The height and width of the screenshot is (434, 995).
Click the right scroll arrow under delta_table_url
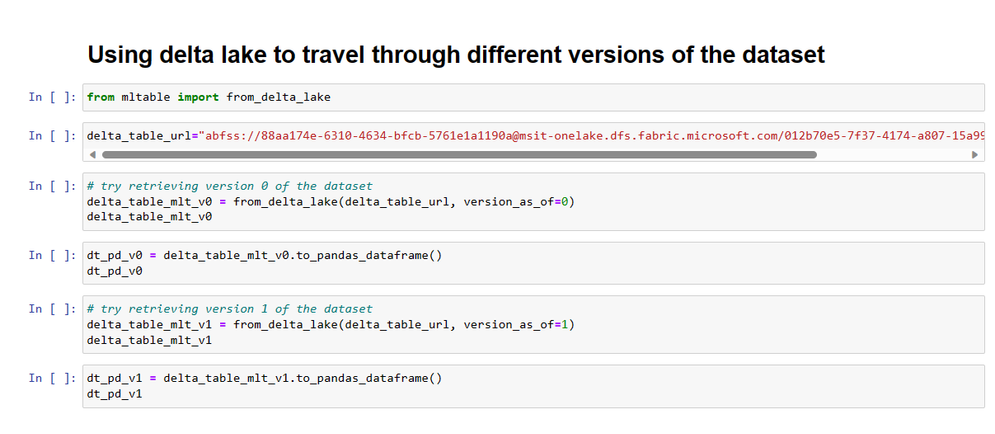pyautogui.click(x=975, y=154)
